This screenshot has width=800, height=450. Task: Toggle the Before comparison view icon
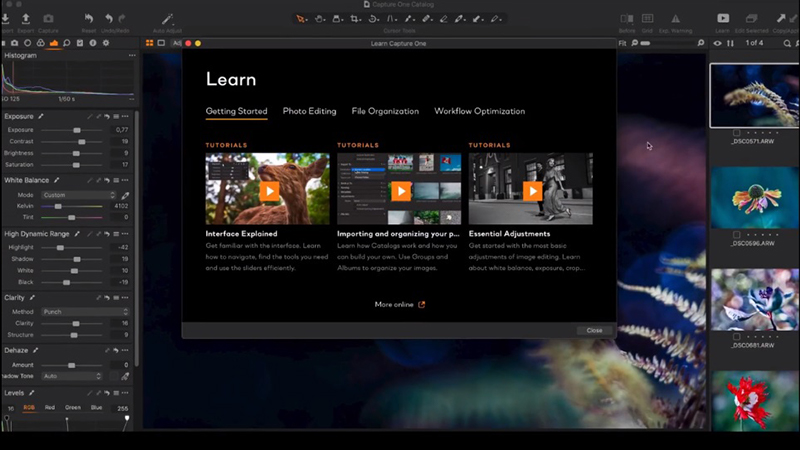point(627,18)
